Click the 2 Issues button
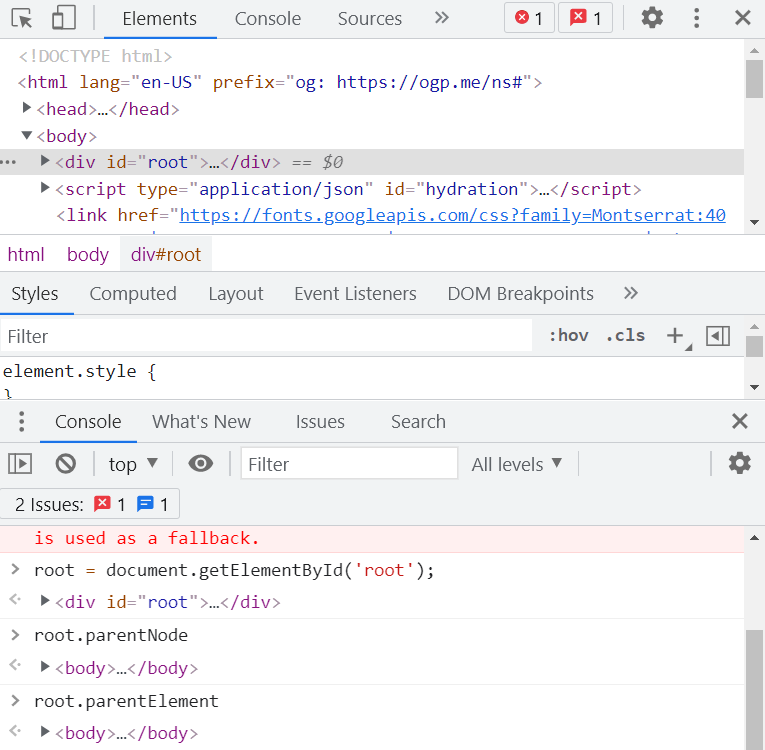 tap(90, 504)
